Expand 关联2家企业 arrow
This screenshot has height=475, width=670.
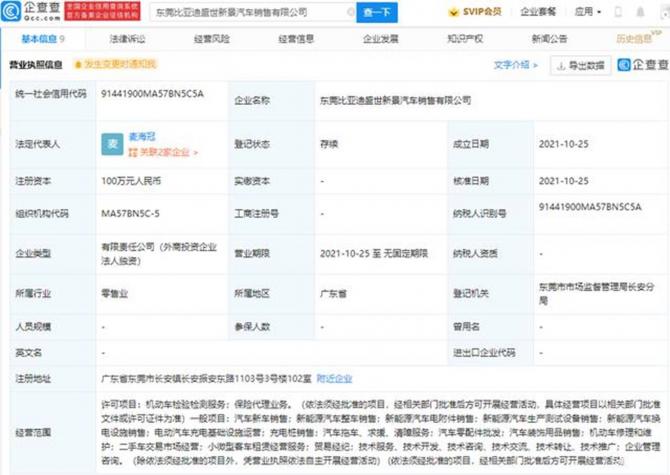[195, 153]
